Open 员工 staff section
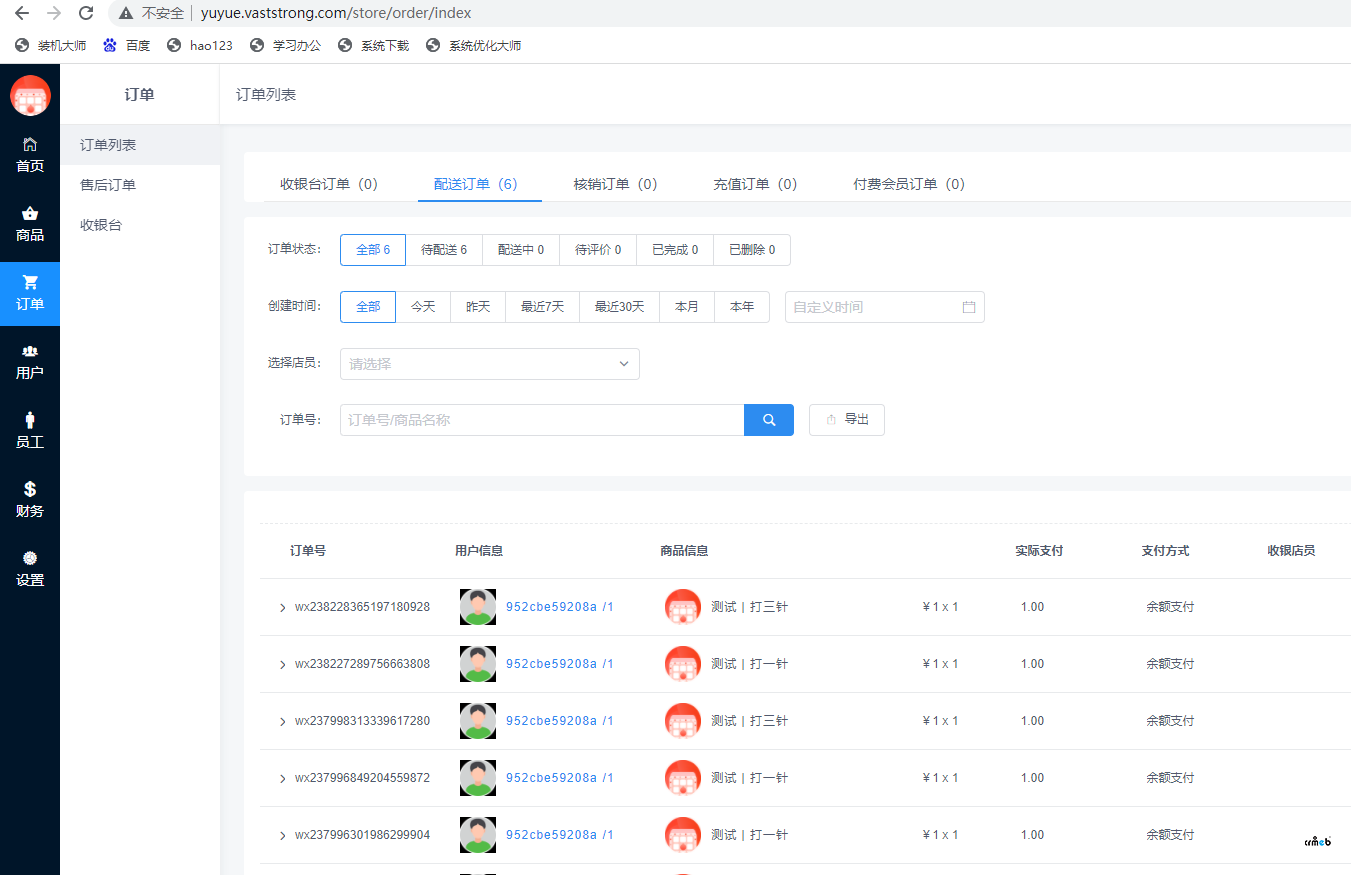This screenshot has height=875, width=1351. pos(30,431)
